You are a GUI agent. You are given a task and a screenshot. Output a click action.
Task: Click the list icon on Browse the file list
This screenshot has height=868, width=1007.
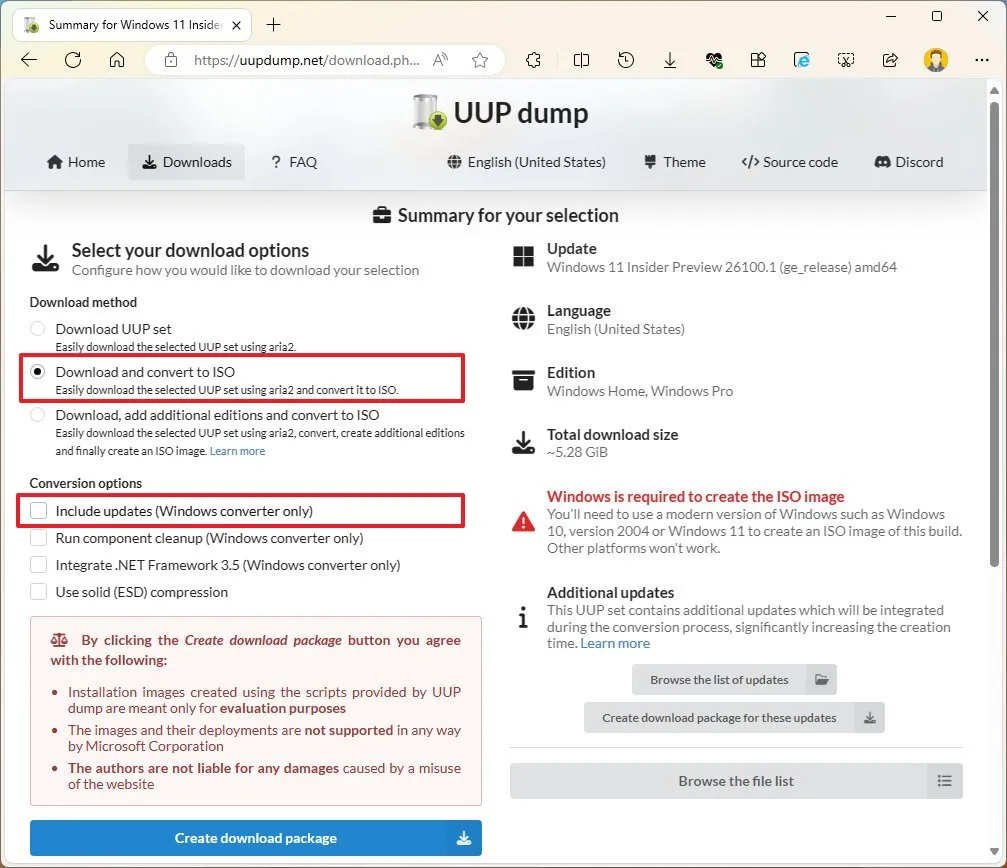click(x=944, y=781)
